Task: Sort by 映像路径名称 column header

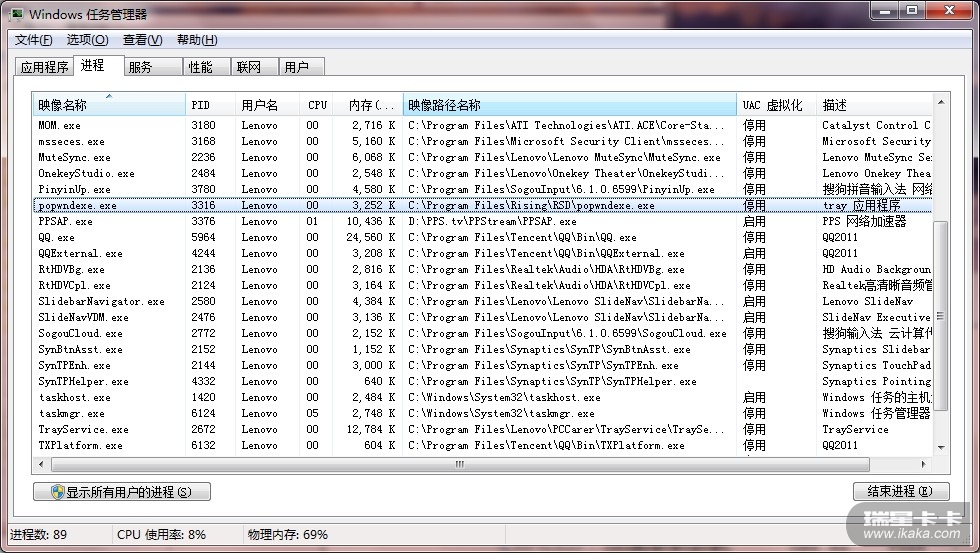Action: (569, 104)
